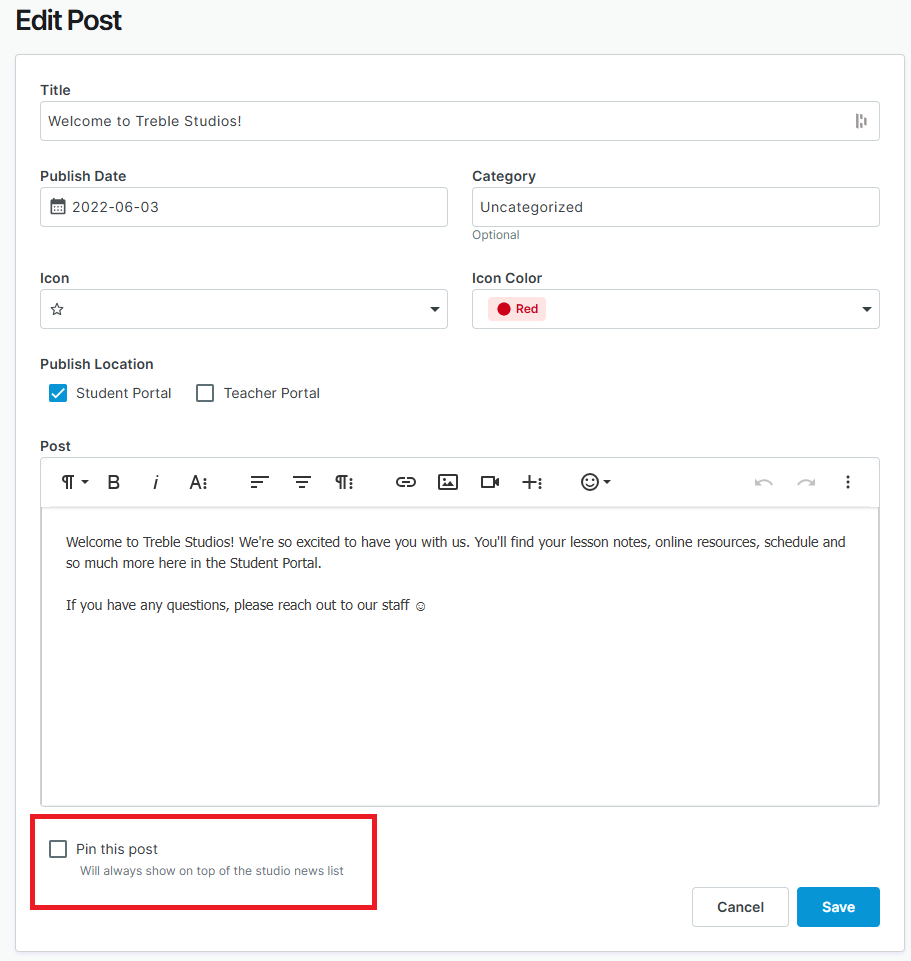The image size is (911, 961).
Task: Click the Teacher Portal label text
Action: (272, 393)
